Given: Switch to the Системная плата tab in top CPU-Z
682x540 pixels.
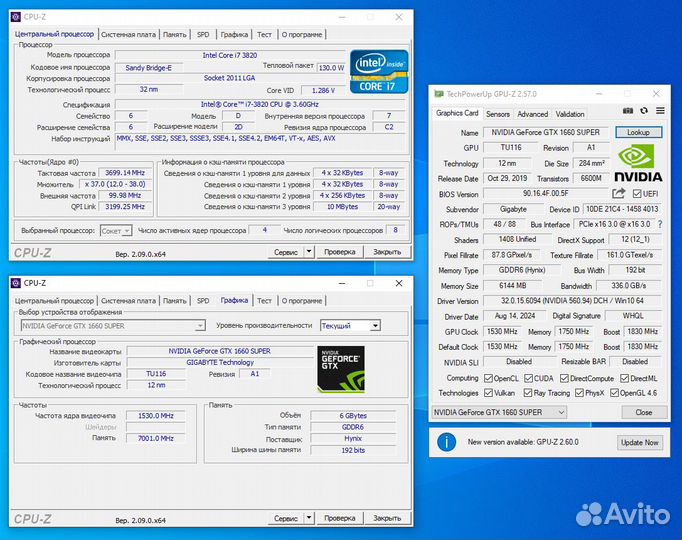Looking at the screenshot, I should point(128,34).
